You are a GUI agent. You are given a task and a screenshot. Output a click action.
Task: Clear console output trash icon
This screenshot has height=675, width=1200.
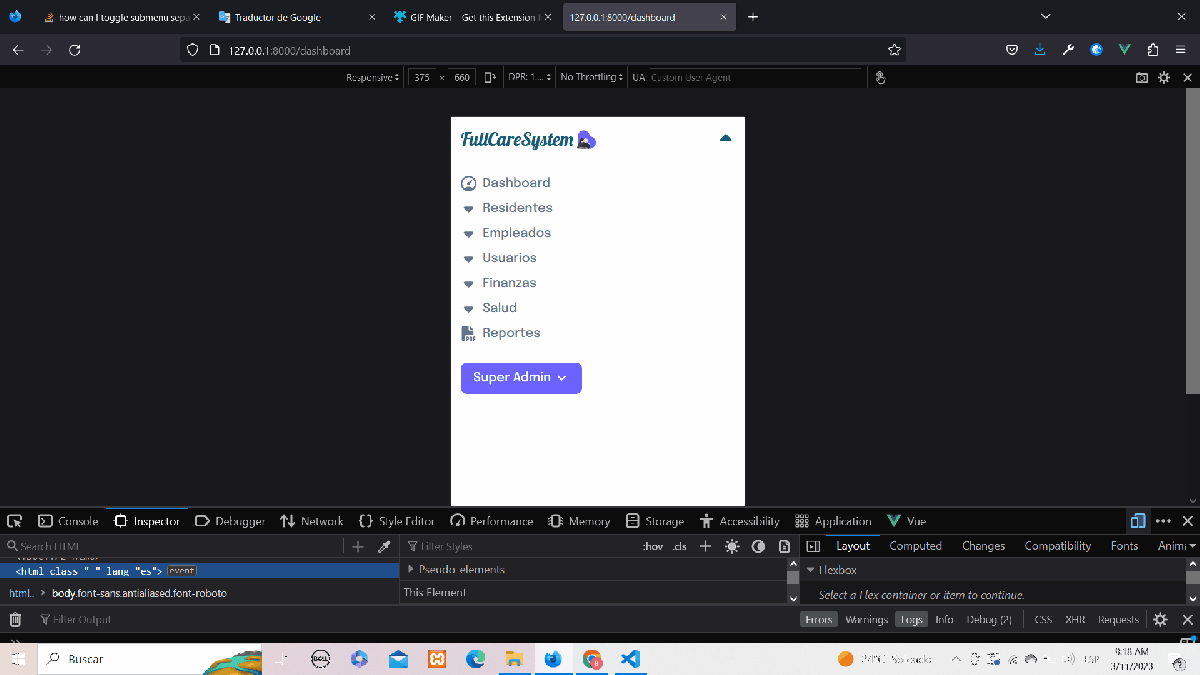[x=15, y=620]
